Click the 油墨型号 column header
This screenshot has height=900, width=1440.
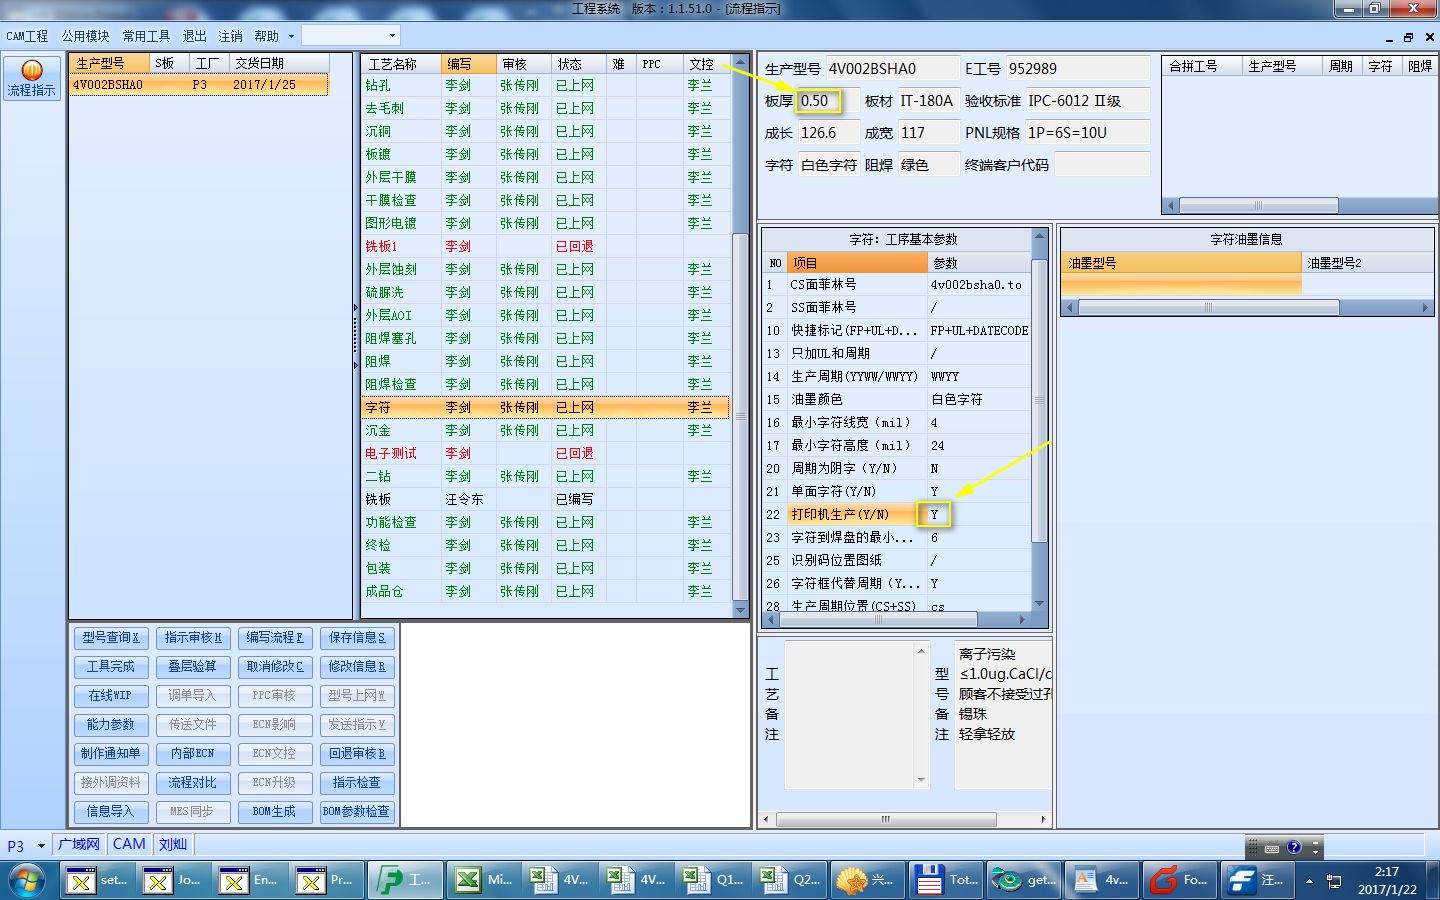[1182, 263]
